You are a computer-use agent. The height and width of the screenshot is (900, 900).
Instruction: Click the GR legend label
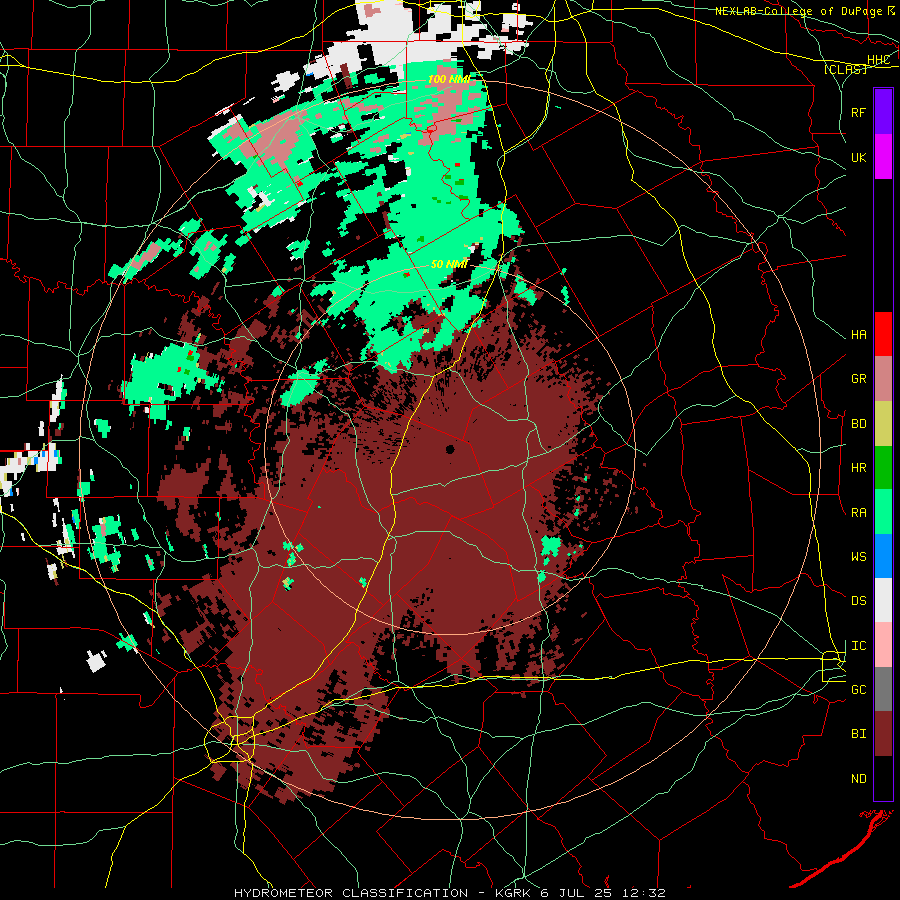click(x=858, y=379)
